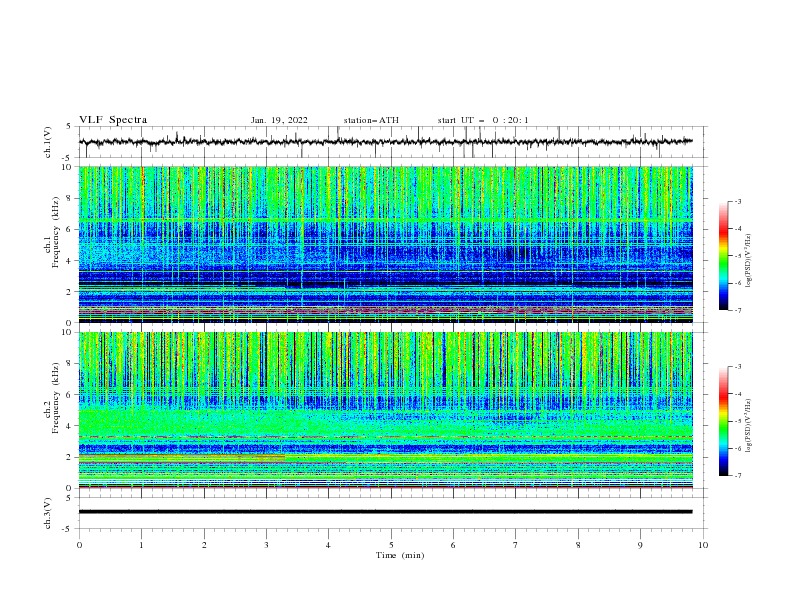Click the time axis tick label '0'
This screenshot has width=792, height=612.
[79, 545]
